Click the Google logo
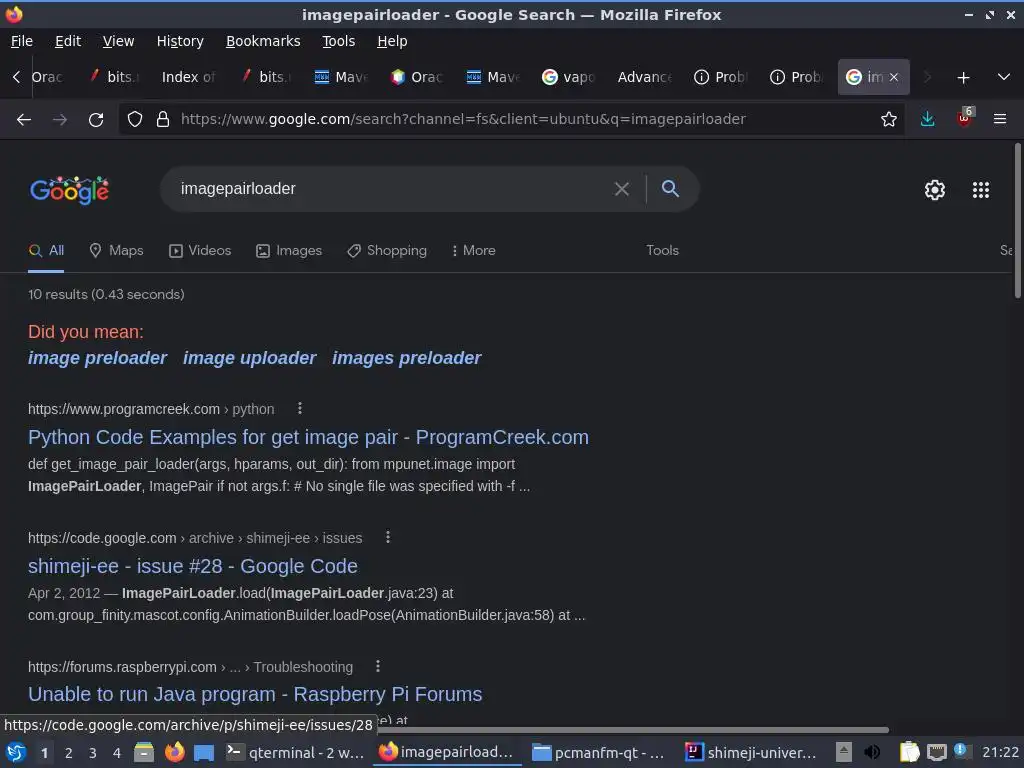This screenshot has width=1024, height=768. point(69,190)
